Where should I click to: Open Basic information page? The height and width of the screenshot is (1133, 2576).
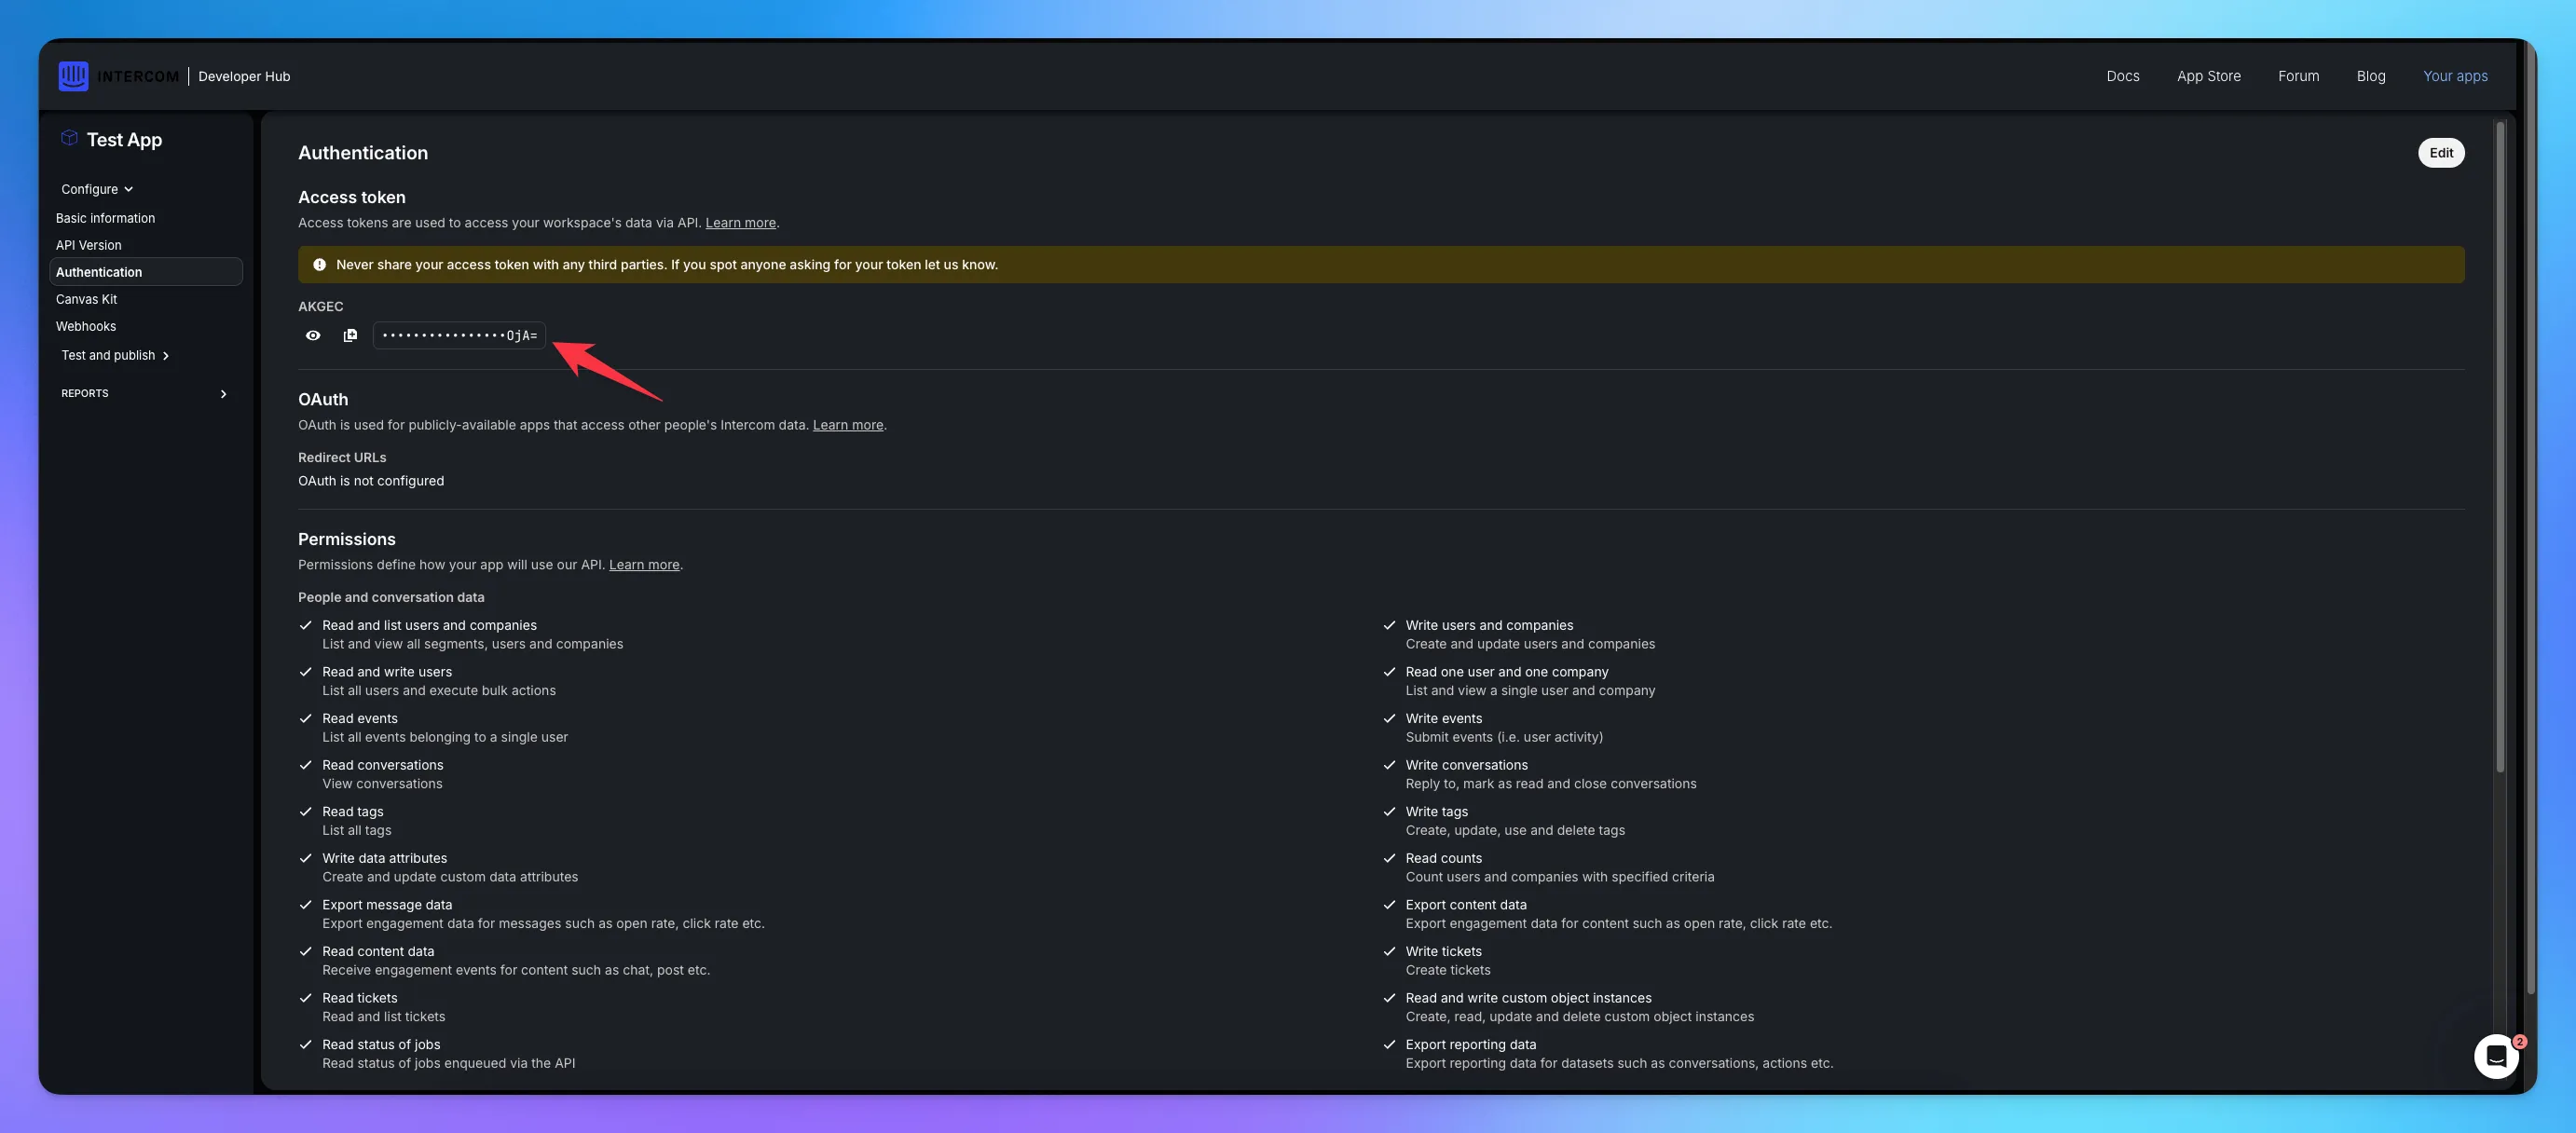pos(105,218)
